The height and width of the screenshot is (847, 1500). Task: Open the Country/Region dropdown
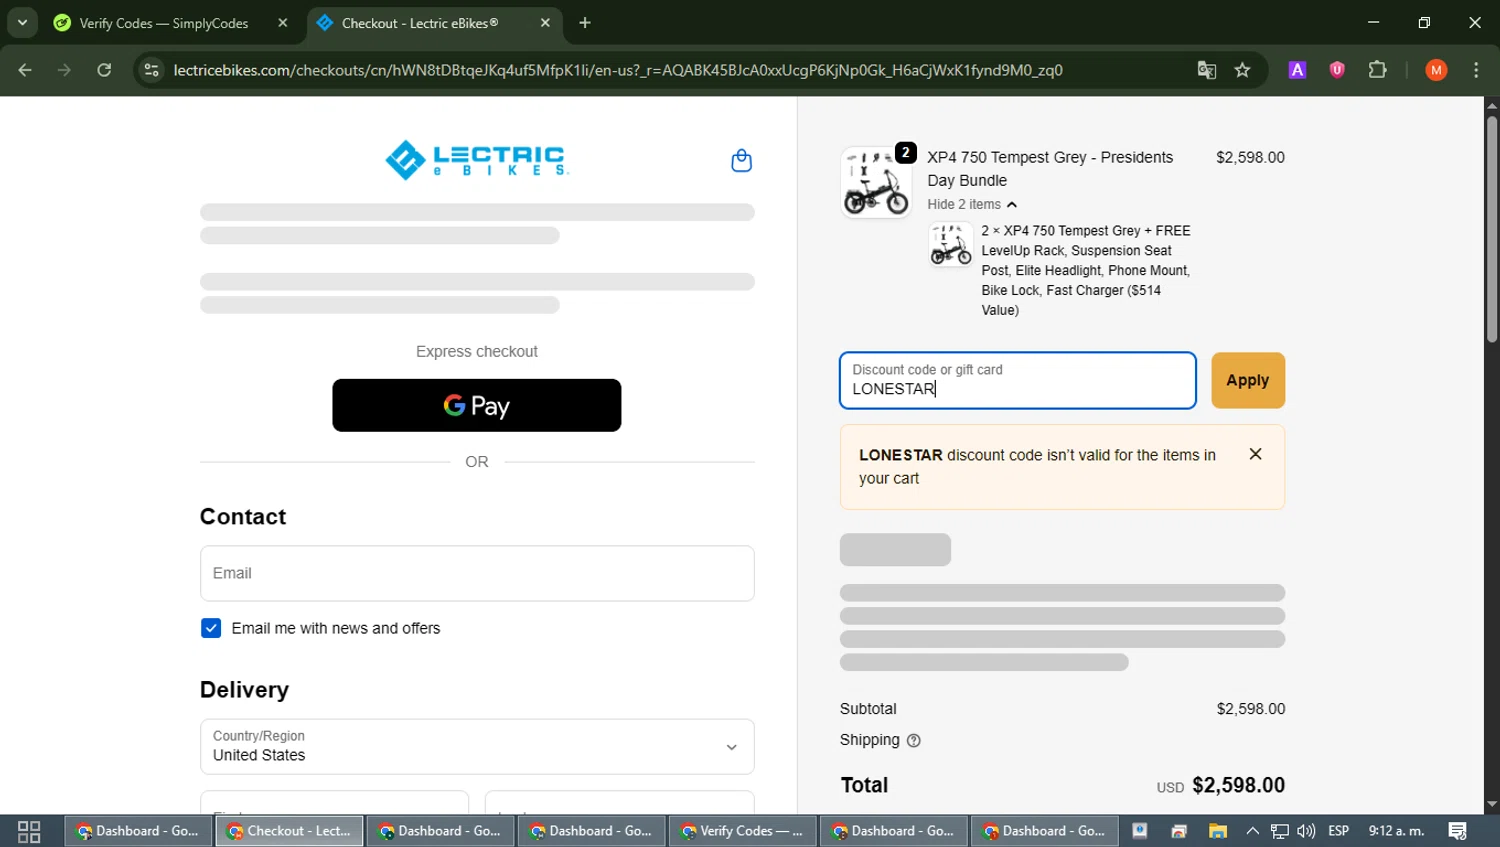[x=477, y=746]
